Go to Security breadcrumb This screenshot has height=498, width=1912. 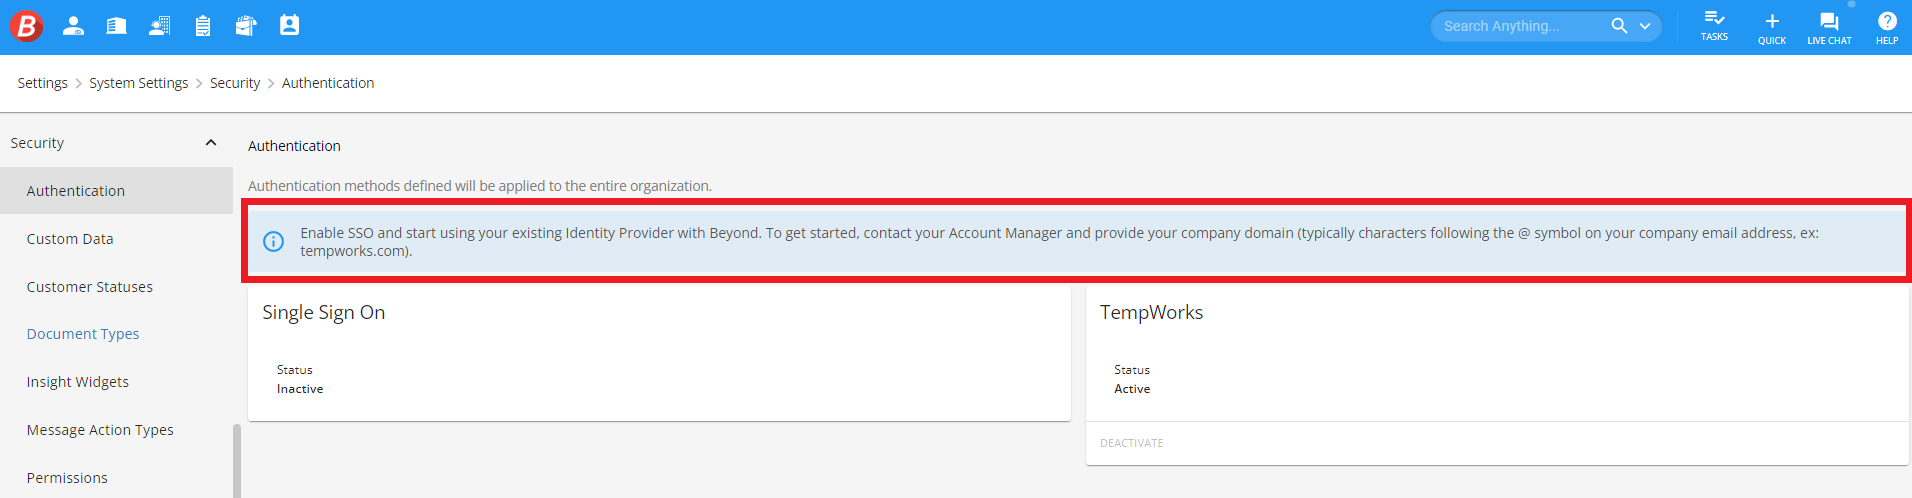click(x=235, y=83)
